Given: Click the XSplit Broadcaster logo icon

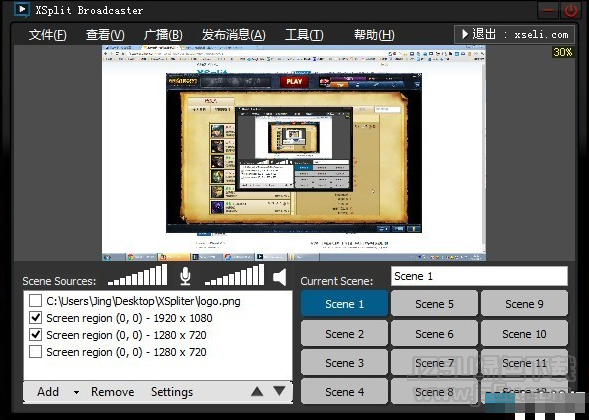Looking at the screenshot, I should point(21,9).
